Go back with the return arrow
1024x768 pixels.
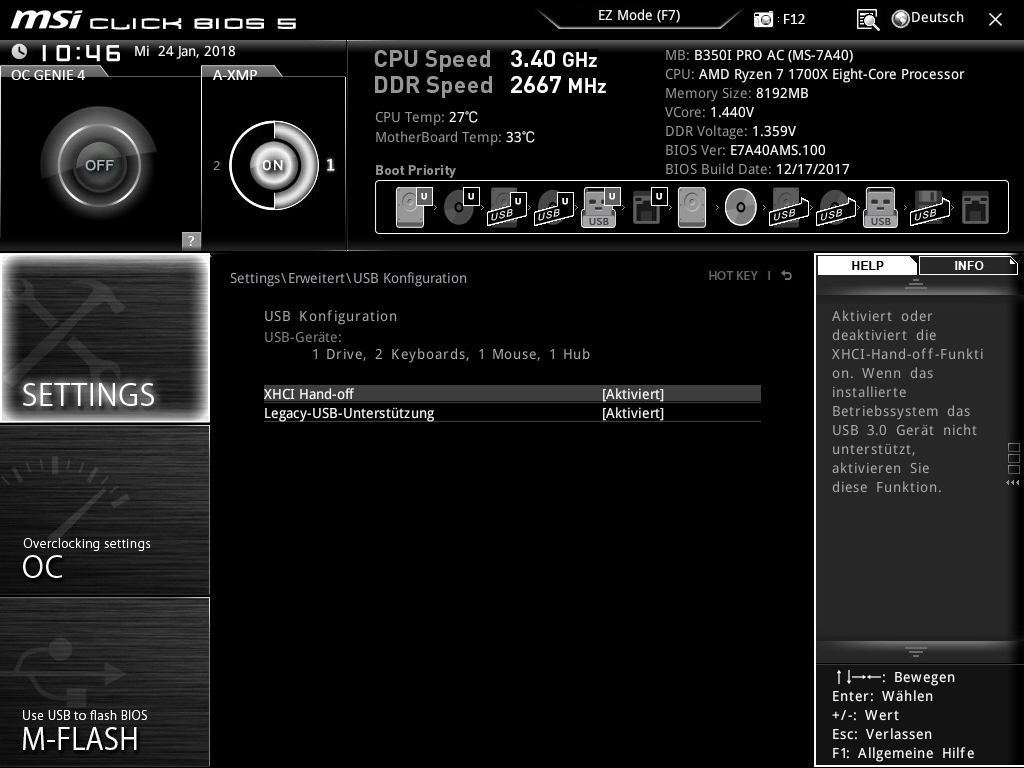787,276
